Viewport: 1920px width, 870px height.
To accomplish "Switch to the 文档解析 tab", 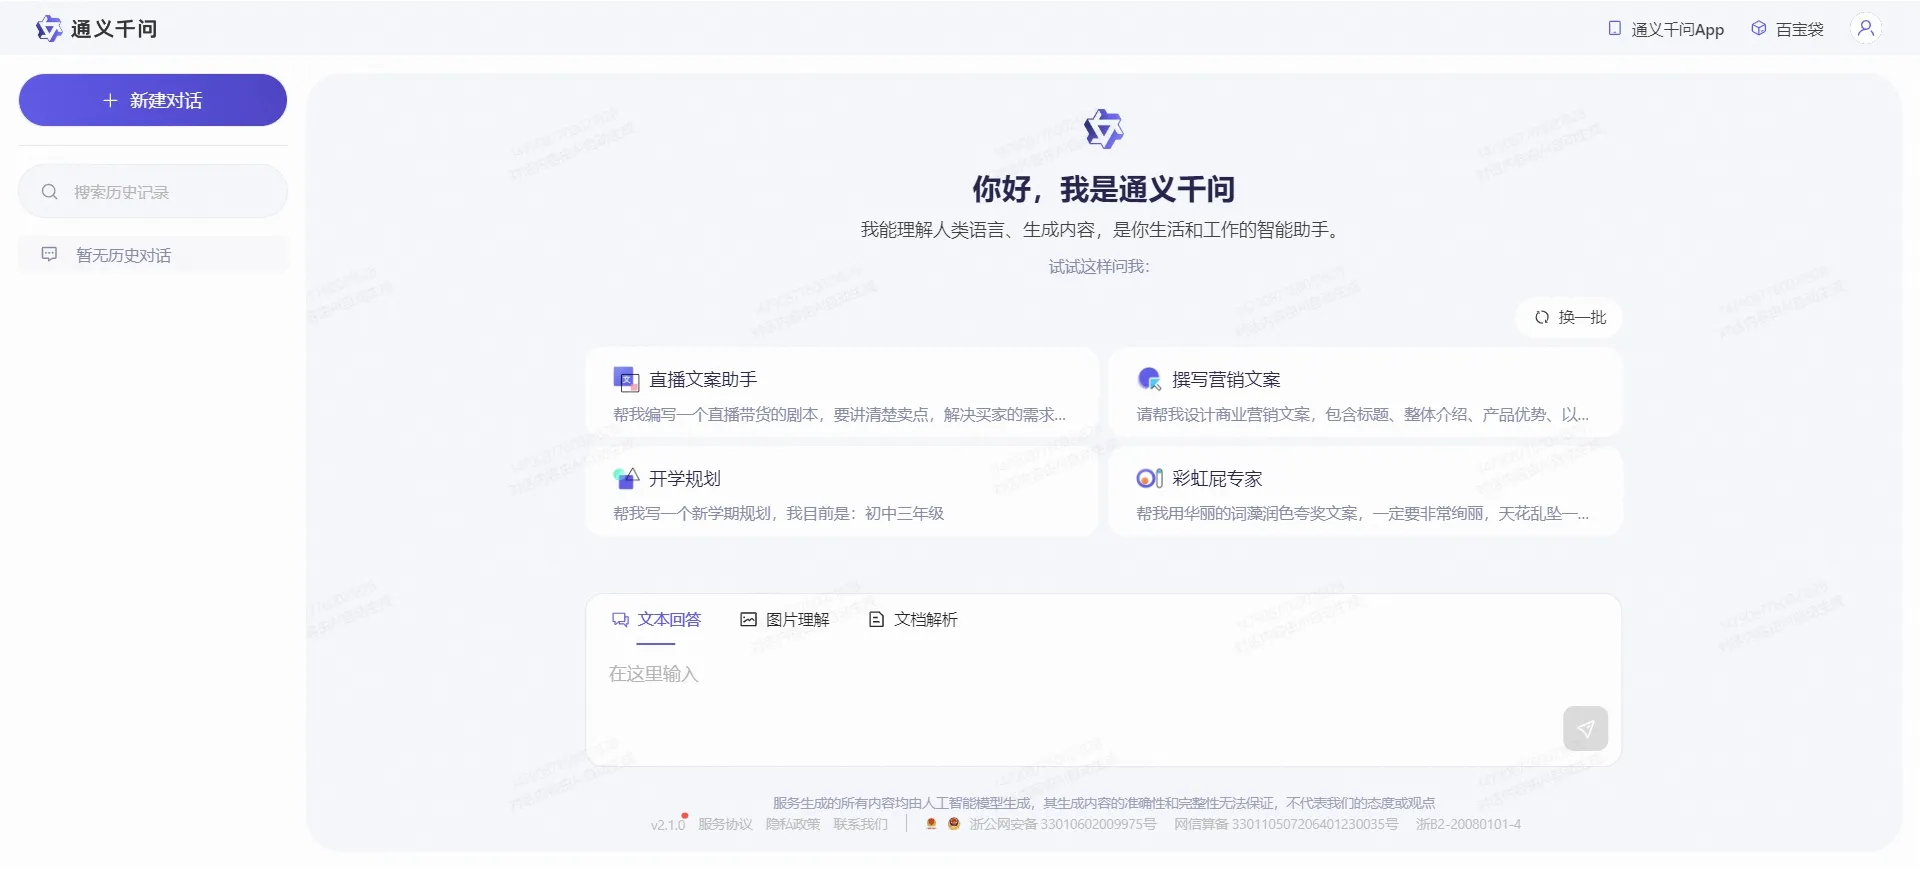I will point(913,620).
